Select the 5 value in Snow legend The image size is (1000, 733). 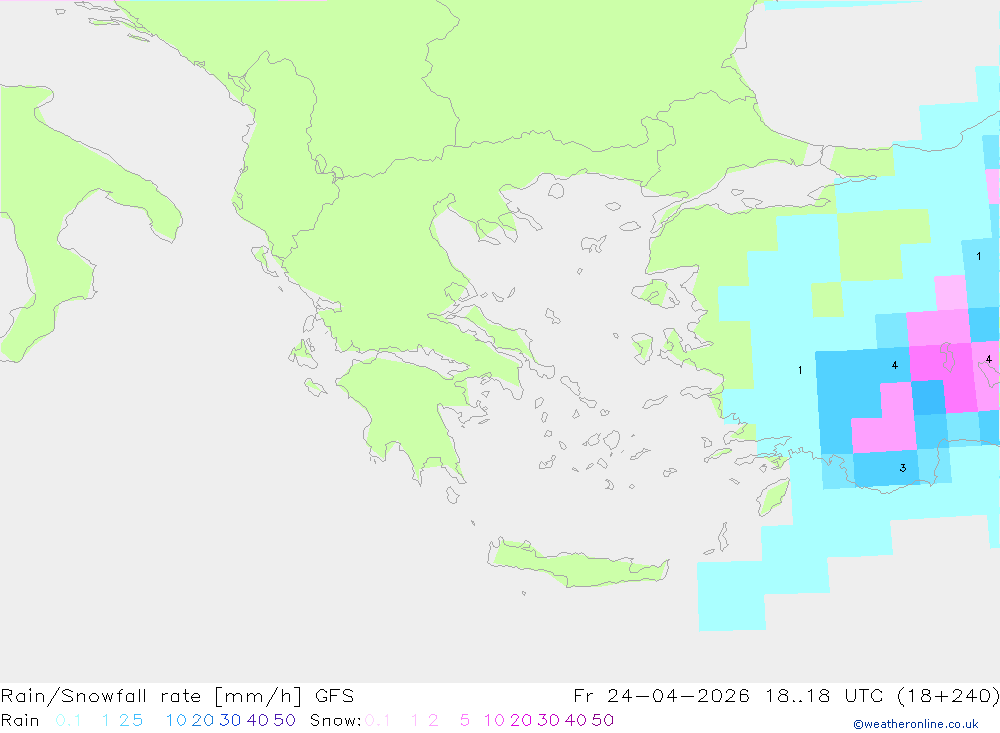465,720
